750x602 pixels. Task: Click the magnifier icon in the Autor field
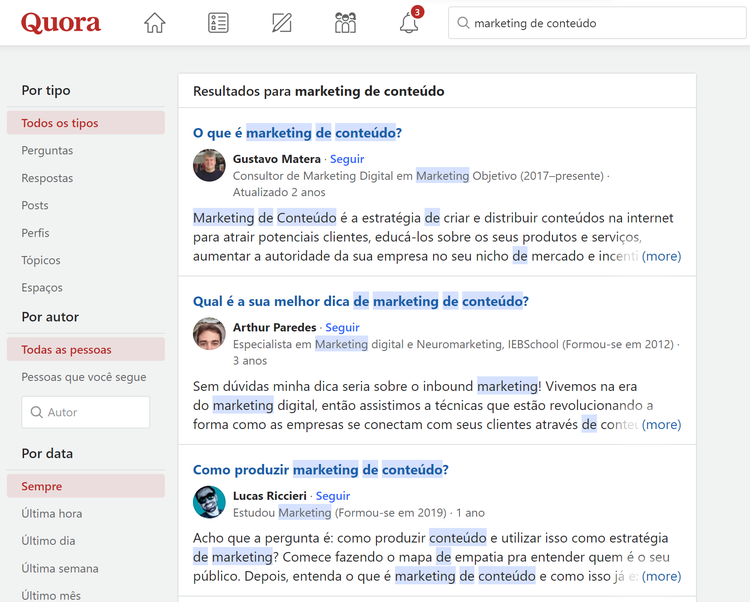click(x=36, y=412)
